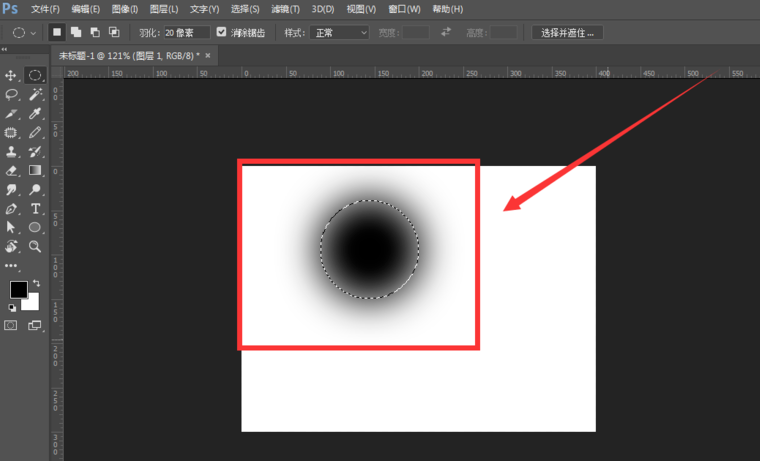Viewport: 760px width, 461px height.
Task: Click the 羽化 feather input field
Action: [188, 32]
